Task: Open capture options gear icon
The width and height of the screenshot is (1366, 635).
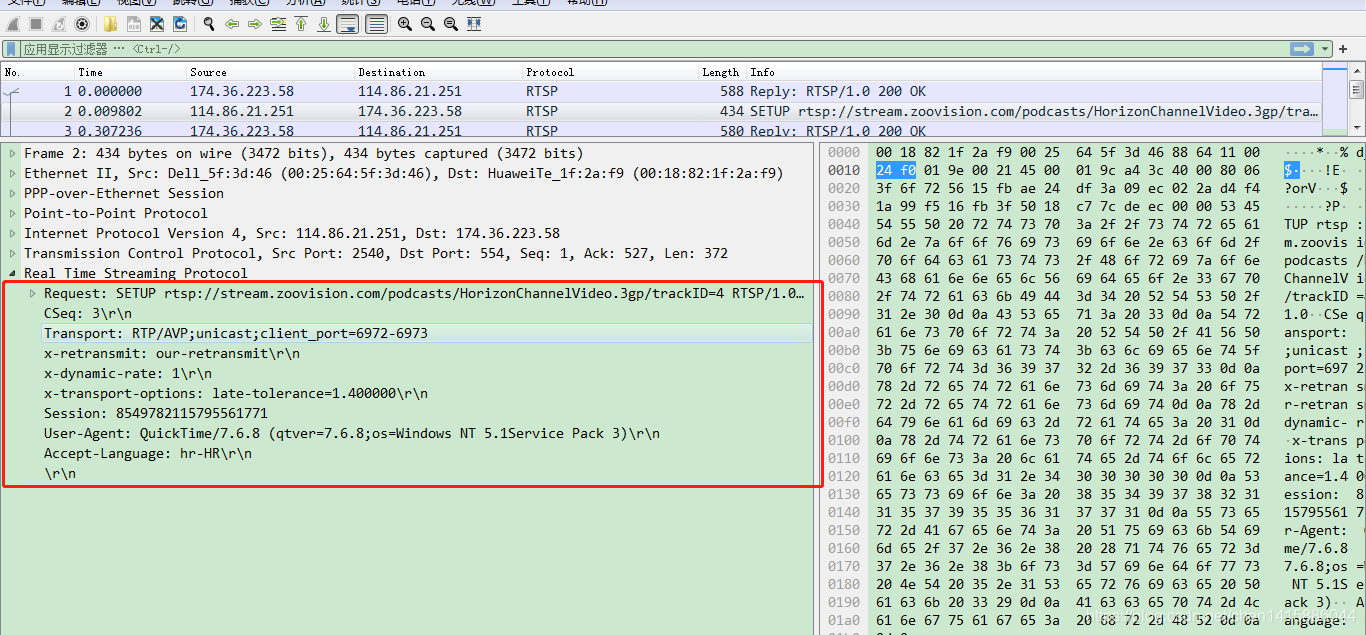Action: tap(82, 23)
